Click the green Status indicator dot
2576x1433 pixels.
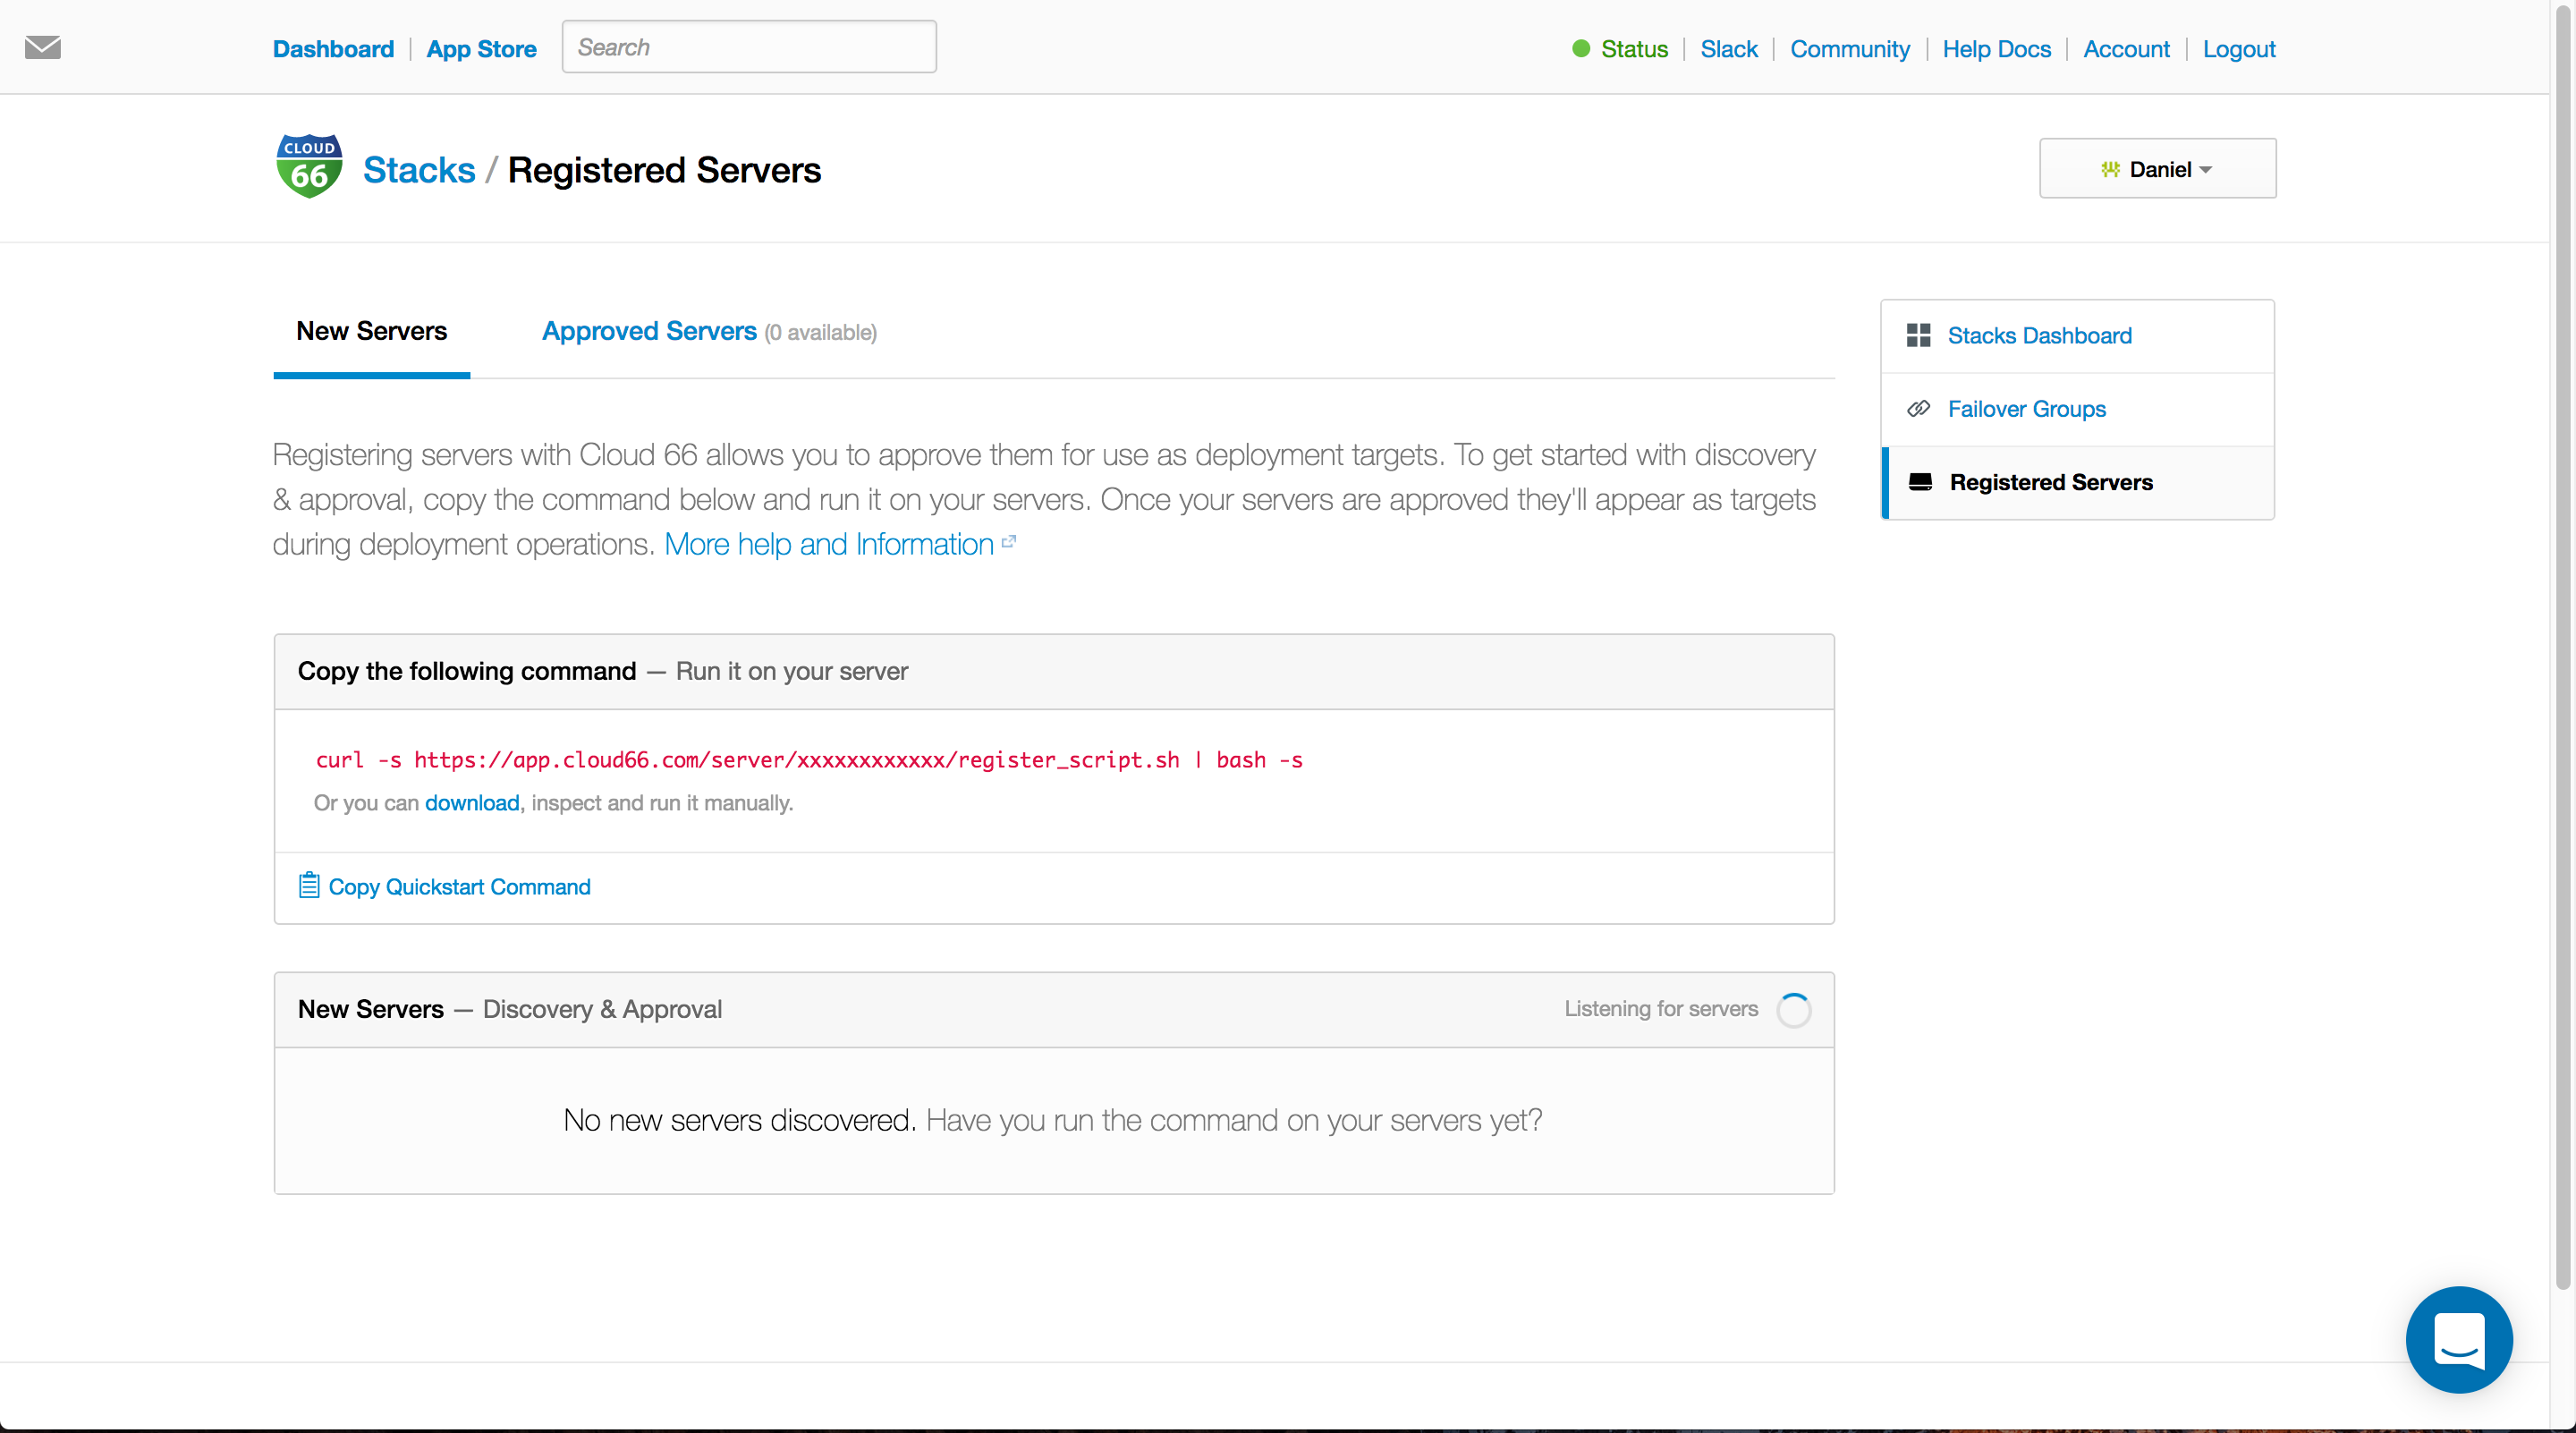(x=1581, y=47)
